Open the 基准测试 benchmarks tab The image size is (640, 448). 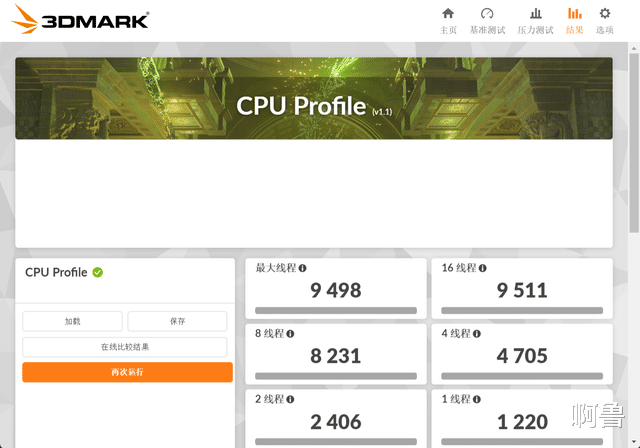coord(487,21)
